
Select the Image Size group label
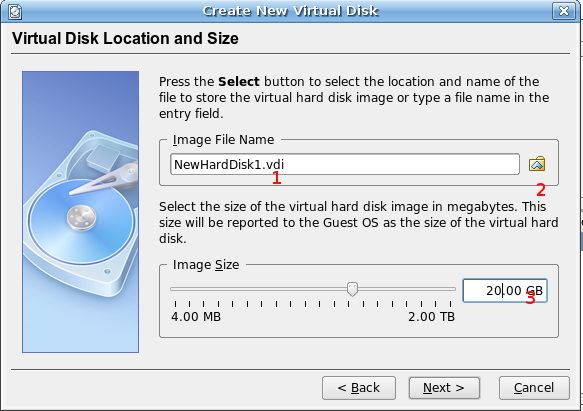tap(206, 264)
